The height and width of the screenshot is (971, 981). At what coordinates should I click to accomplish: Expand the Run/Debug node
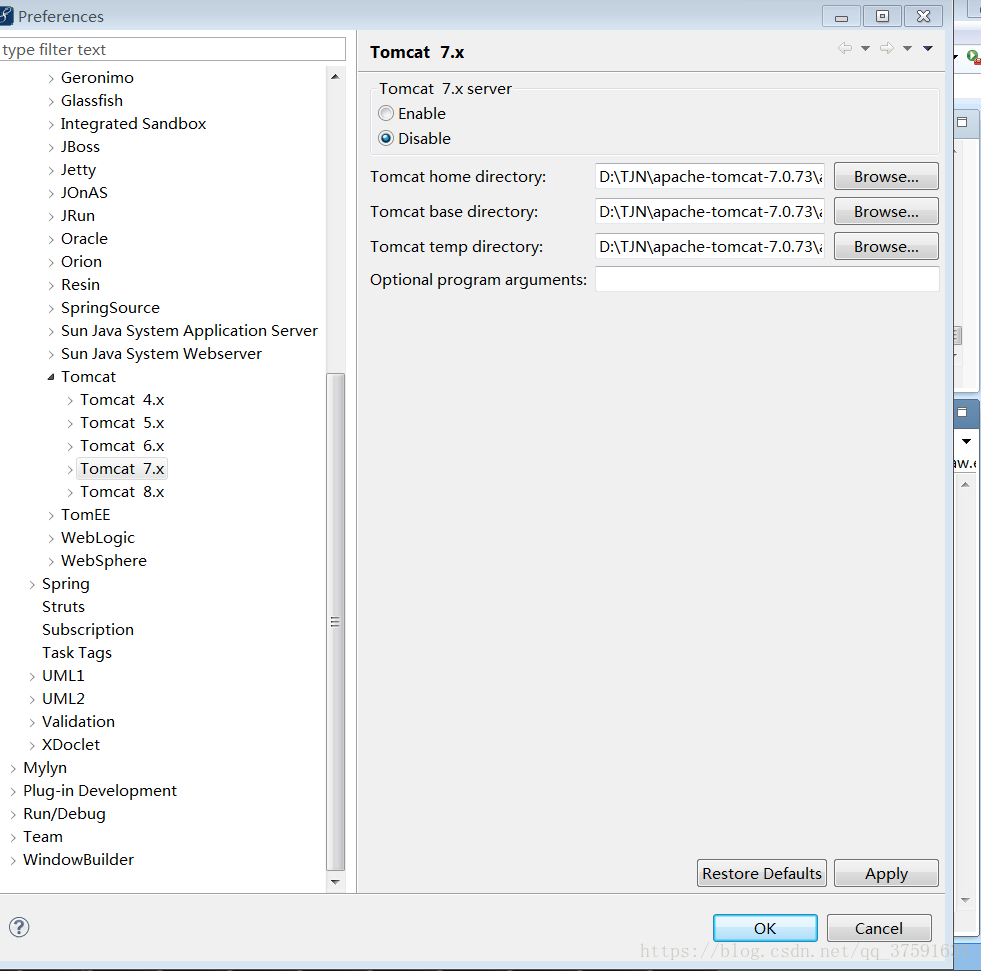[x=14, y=815]
